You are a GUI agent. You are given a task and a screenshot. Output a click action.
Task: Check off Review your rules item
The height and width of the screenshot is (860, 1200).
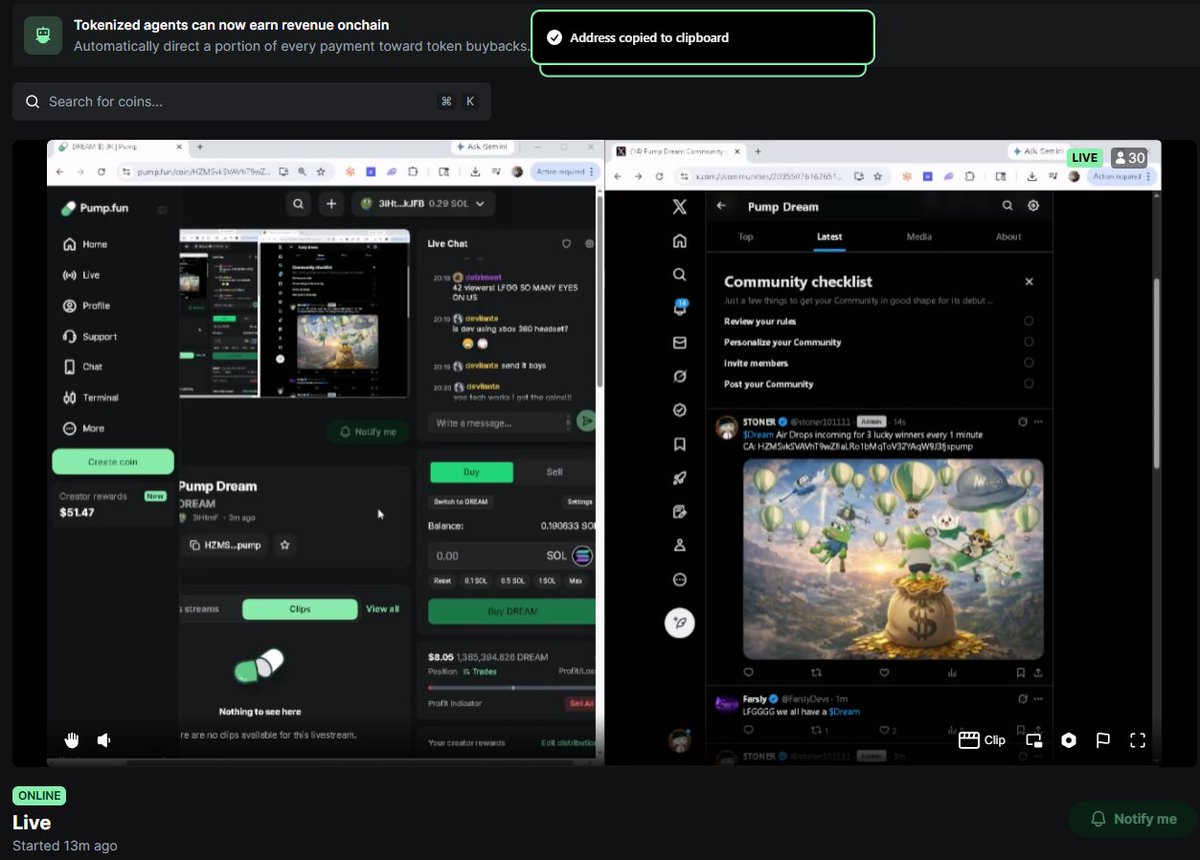tap(1028, 321)
